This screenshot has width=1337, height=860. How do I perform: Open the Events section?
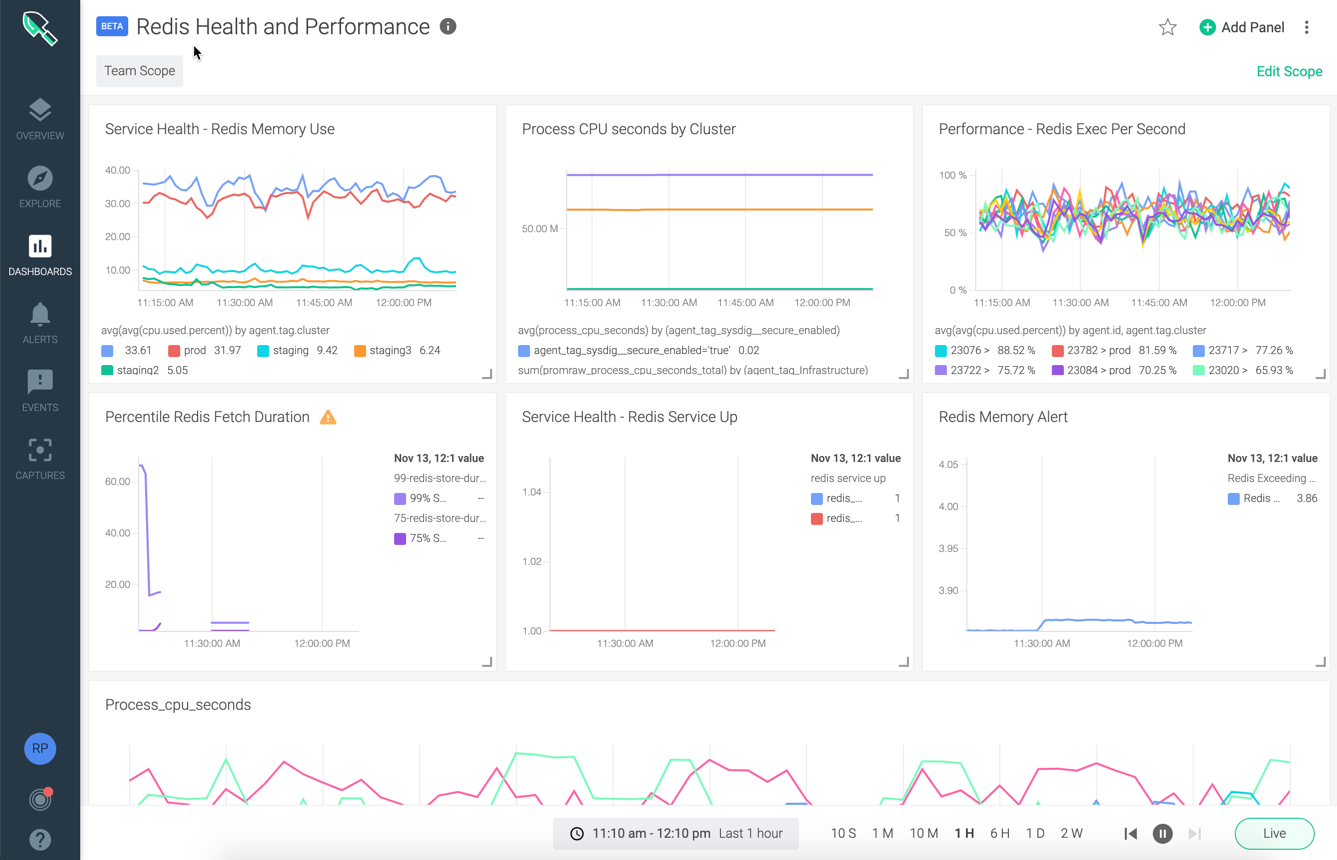click(x=40, y=391)
